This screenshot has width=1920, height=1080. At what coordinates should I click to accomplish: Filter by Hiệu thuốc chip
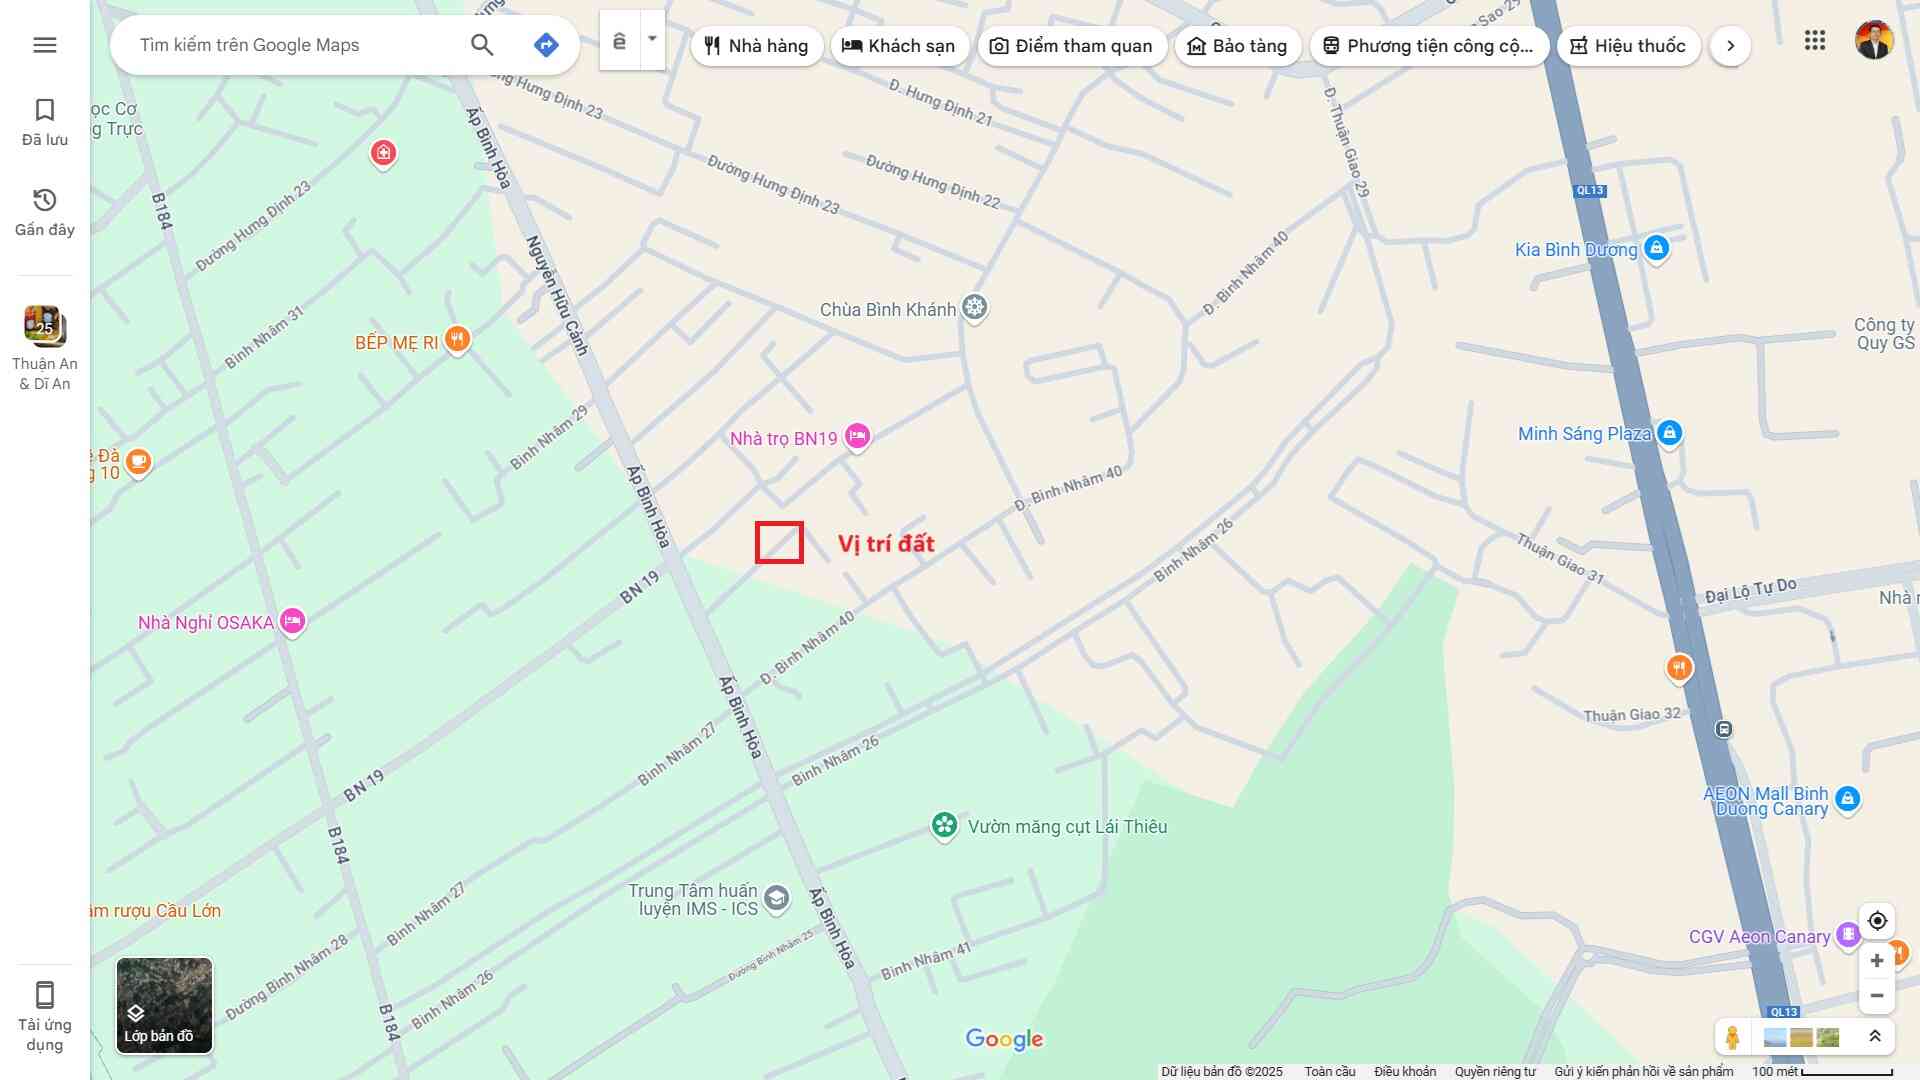pos(1628,46)
